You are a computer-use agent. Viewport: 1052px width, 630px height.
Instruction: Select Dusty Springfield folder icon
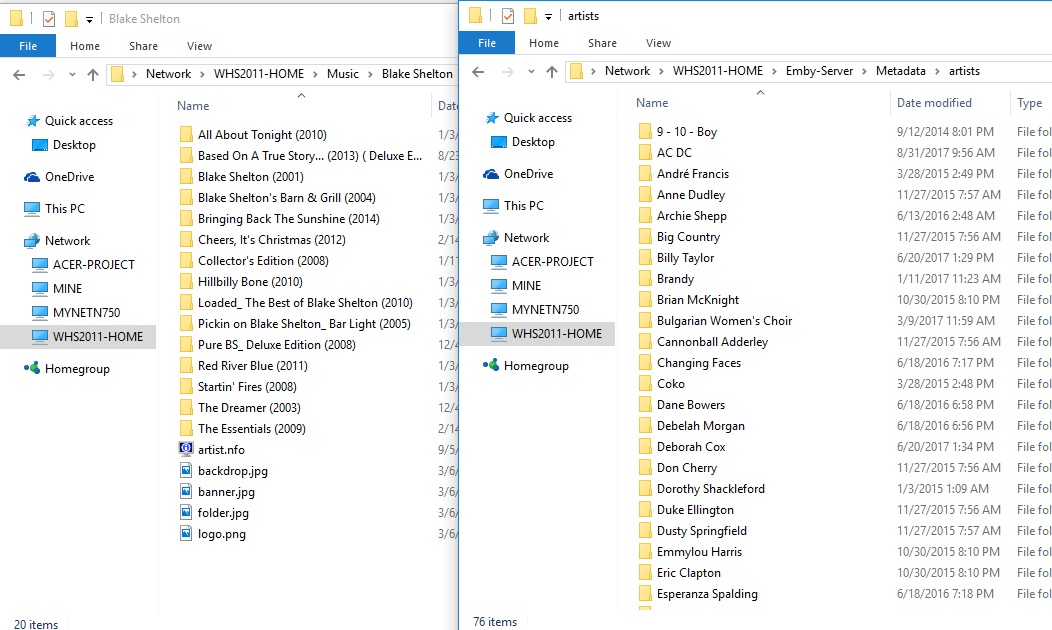pyautogui.click(x=645, y=531)
